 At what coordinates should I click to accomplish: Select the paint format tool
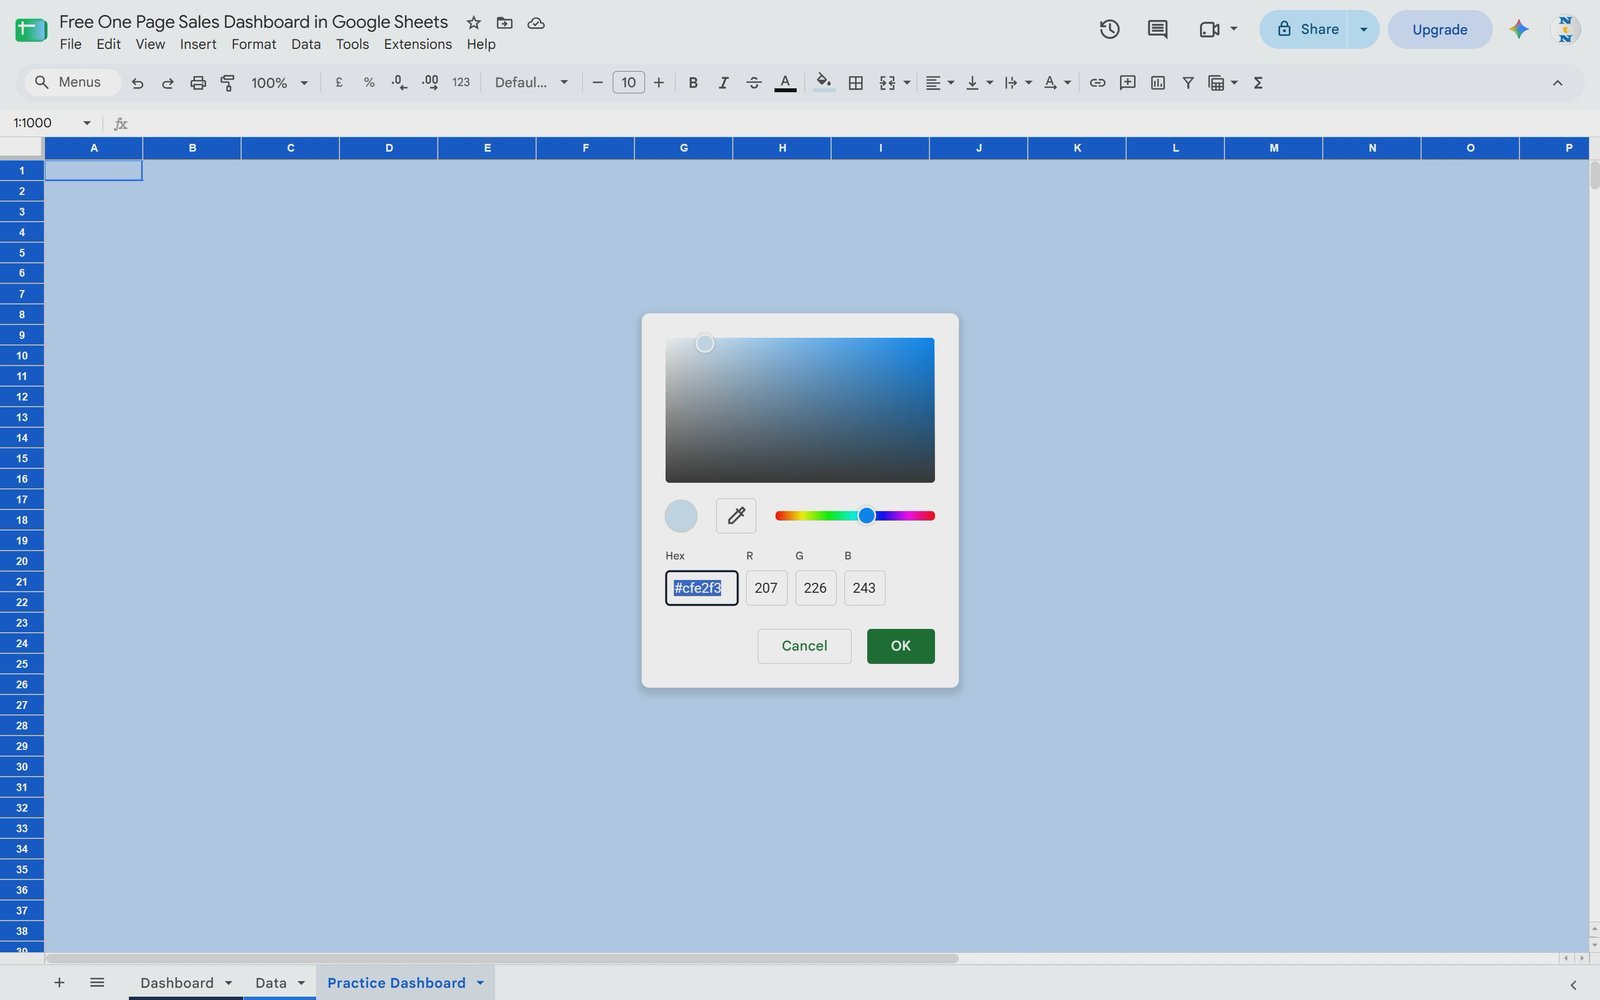[228, 83]
